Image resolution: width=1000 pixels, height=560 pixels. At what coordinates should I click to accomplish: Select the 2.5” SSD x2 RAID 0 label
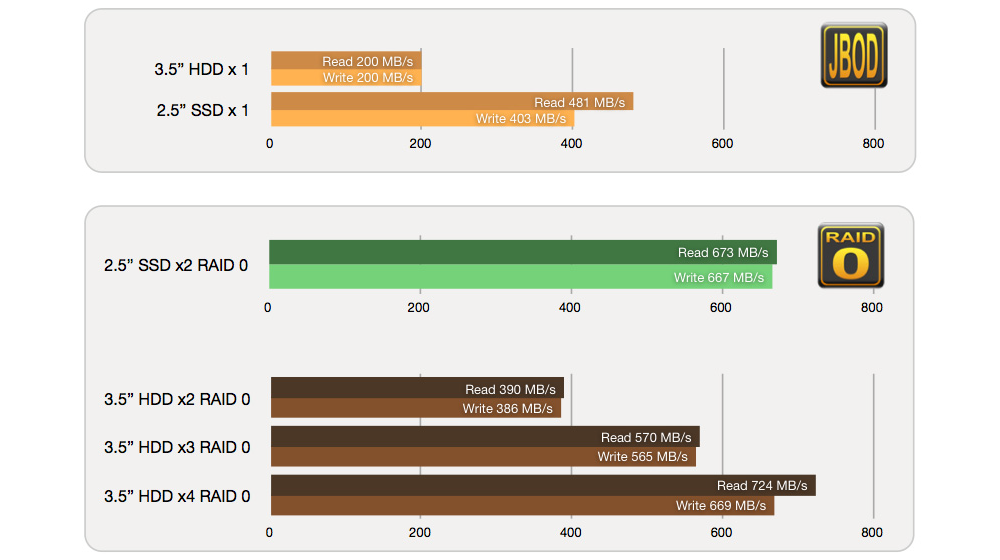pyautogui.click(x=176, y=266)
